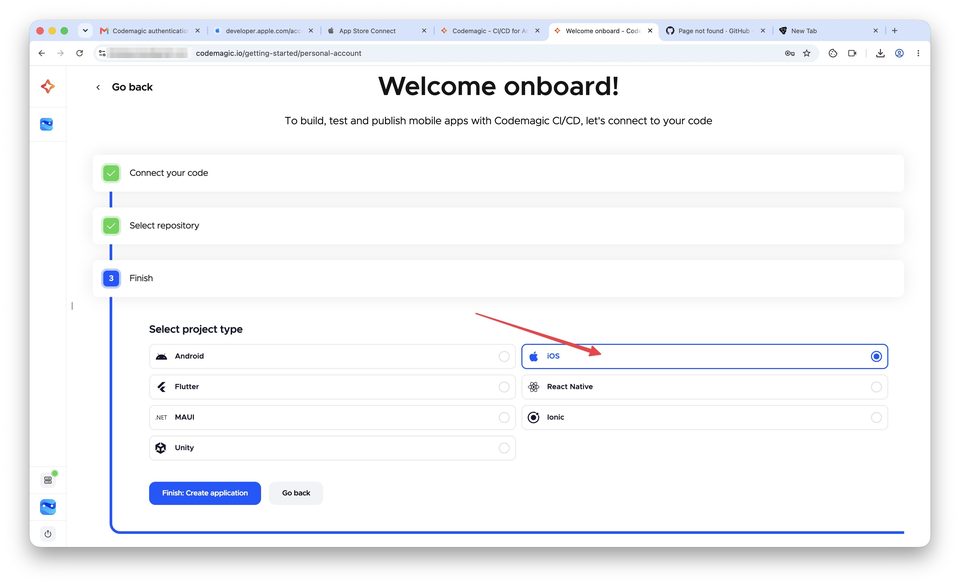Viewport: 960px width, 586px height.
Task: Select the Android radio button
Action: click(x=504, y=356)
